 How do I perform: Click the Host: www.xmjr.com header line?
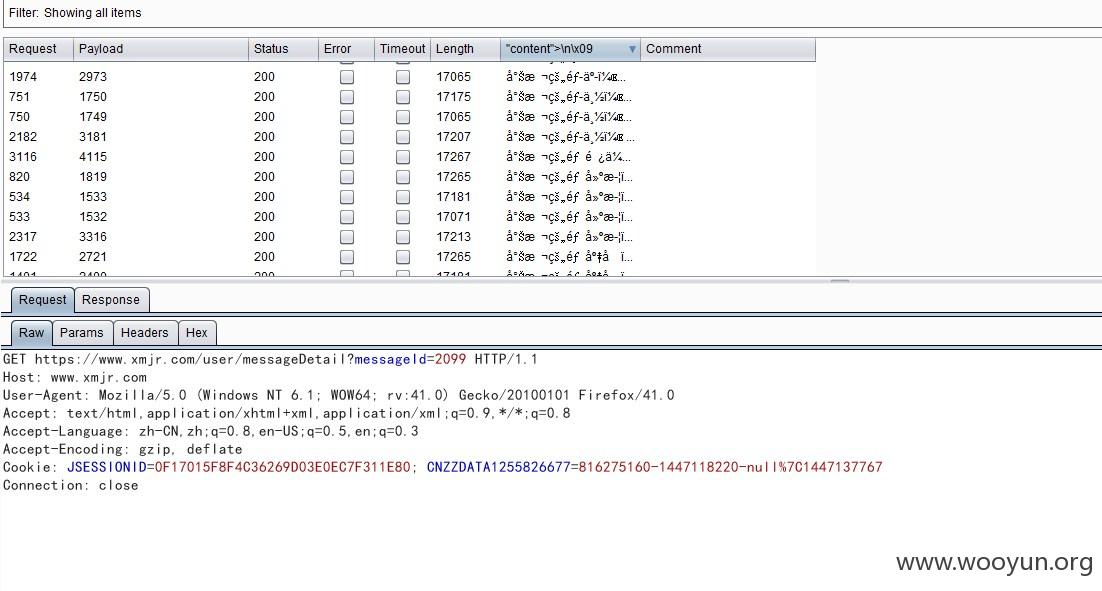[74, 377]
